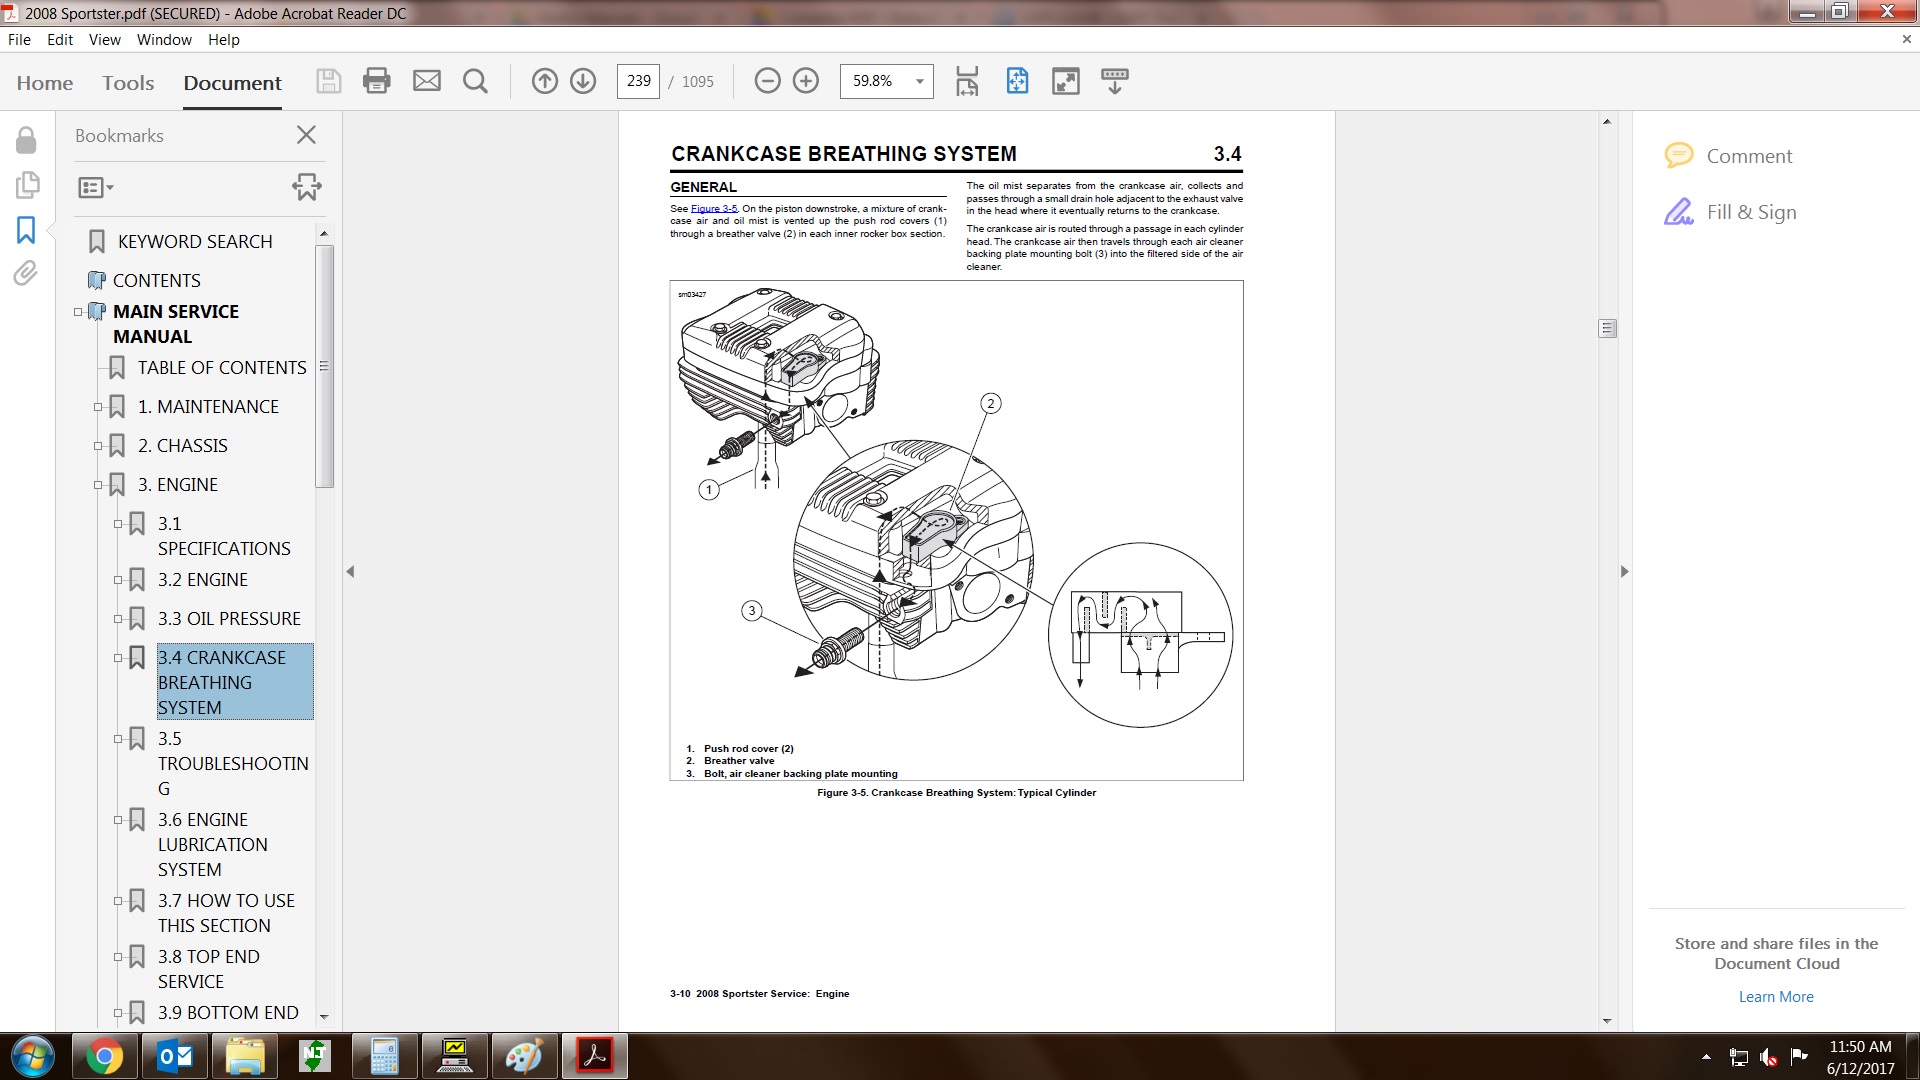Click the Send file by email icon
Image resolution: width=1920 pixels, height=1080 pixels.
(x=427, y=81)
